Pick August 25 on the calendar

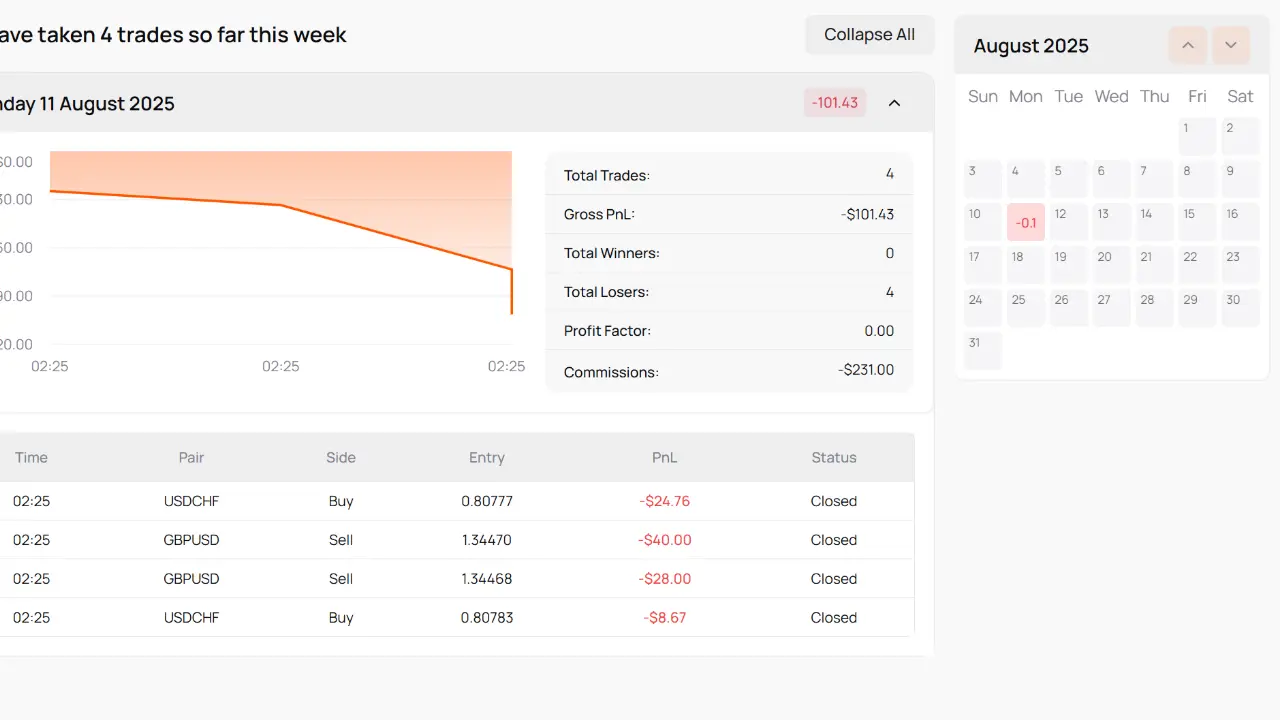1026,308
